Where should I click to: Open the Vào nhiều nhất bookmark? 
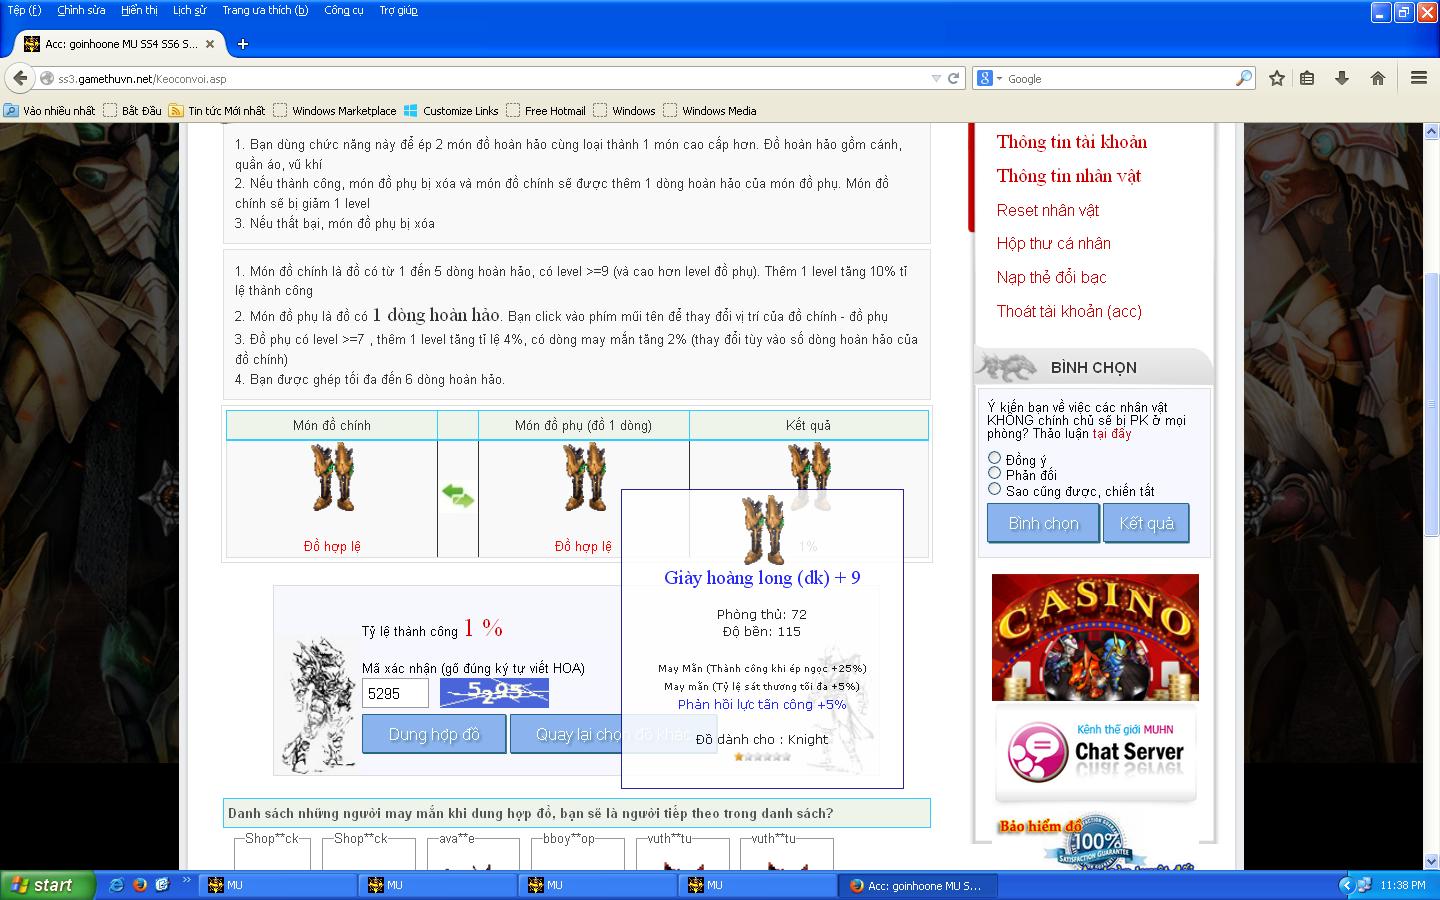(x=50, y=111)
